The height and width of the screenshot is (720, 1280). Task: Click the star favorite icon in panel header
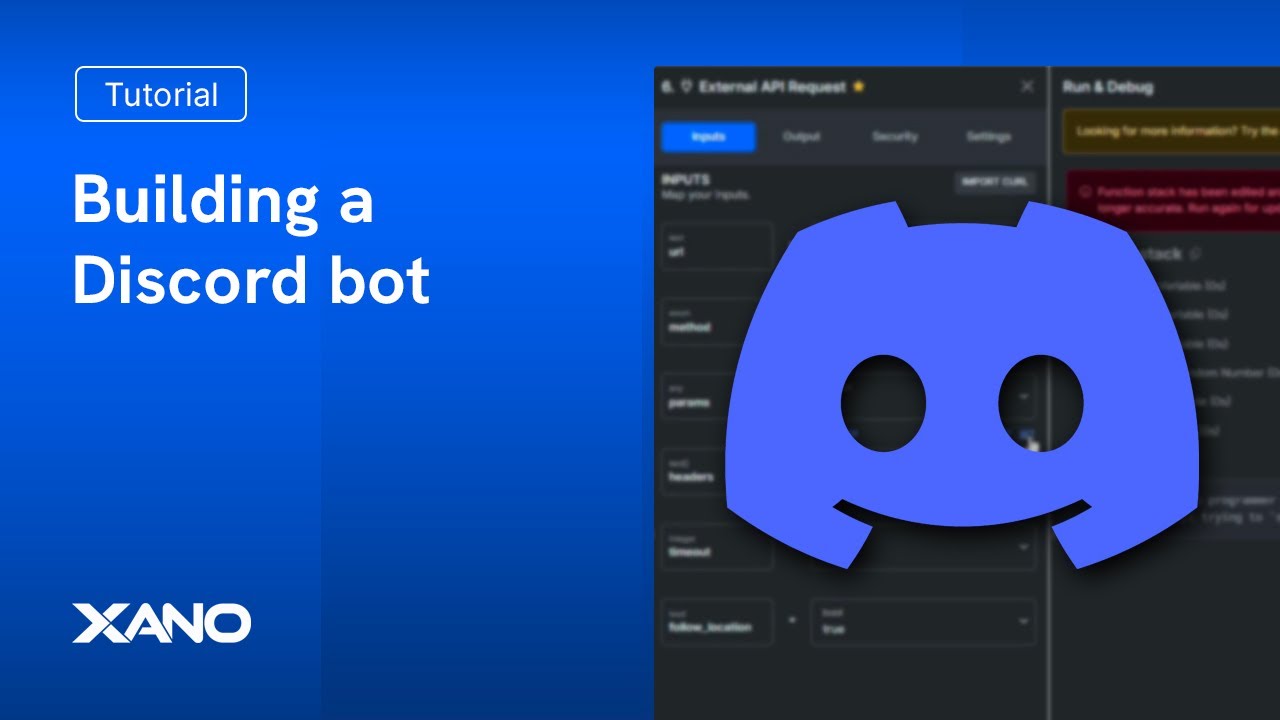tap(859, 87)
